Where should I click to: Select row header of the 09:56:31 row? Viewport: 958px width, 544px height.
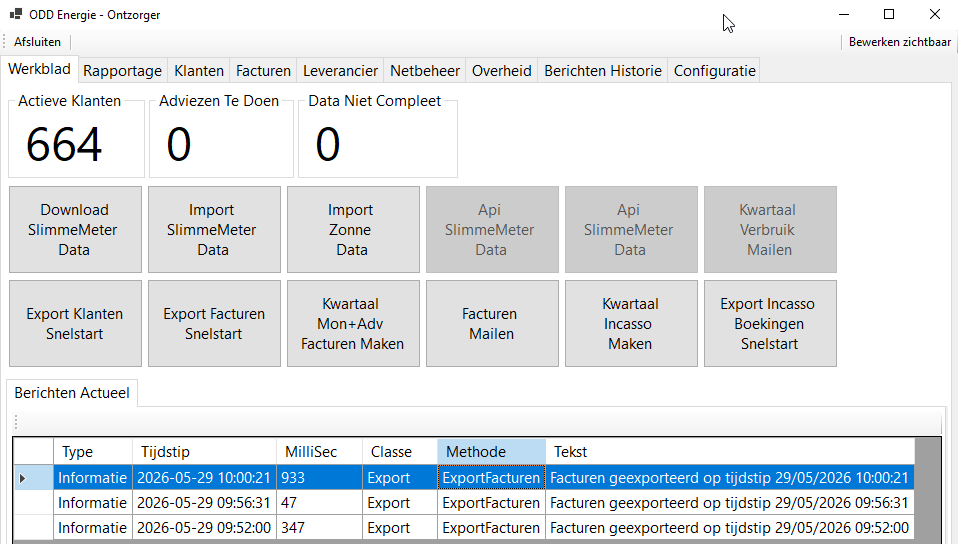click(33, 503)
